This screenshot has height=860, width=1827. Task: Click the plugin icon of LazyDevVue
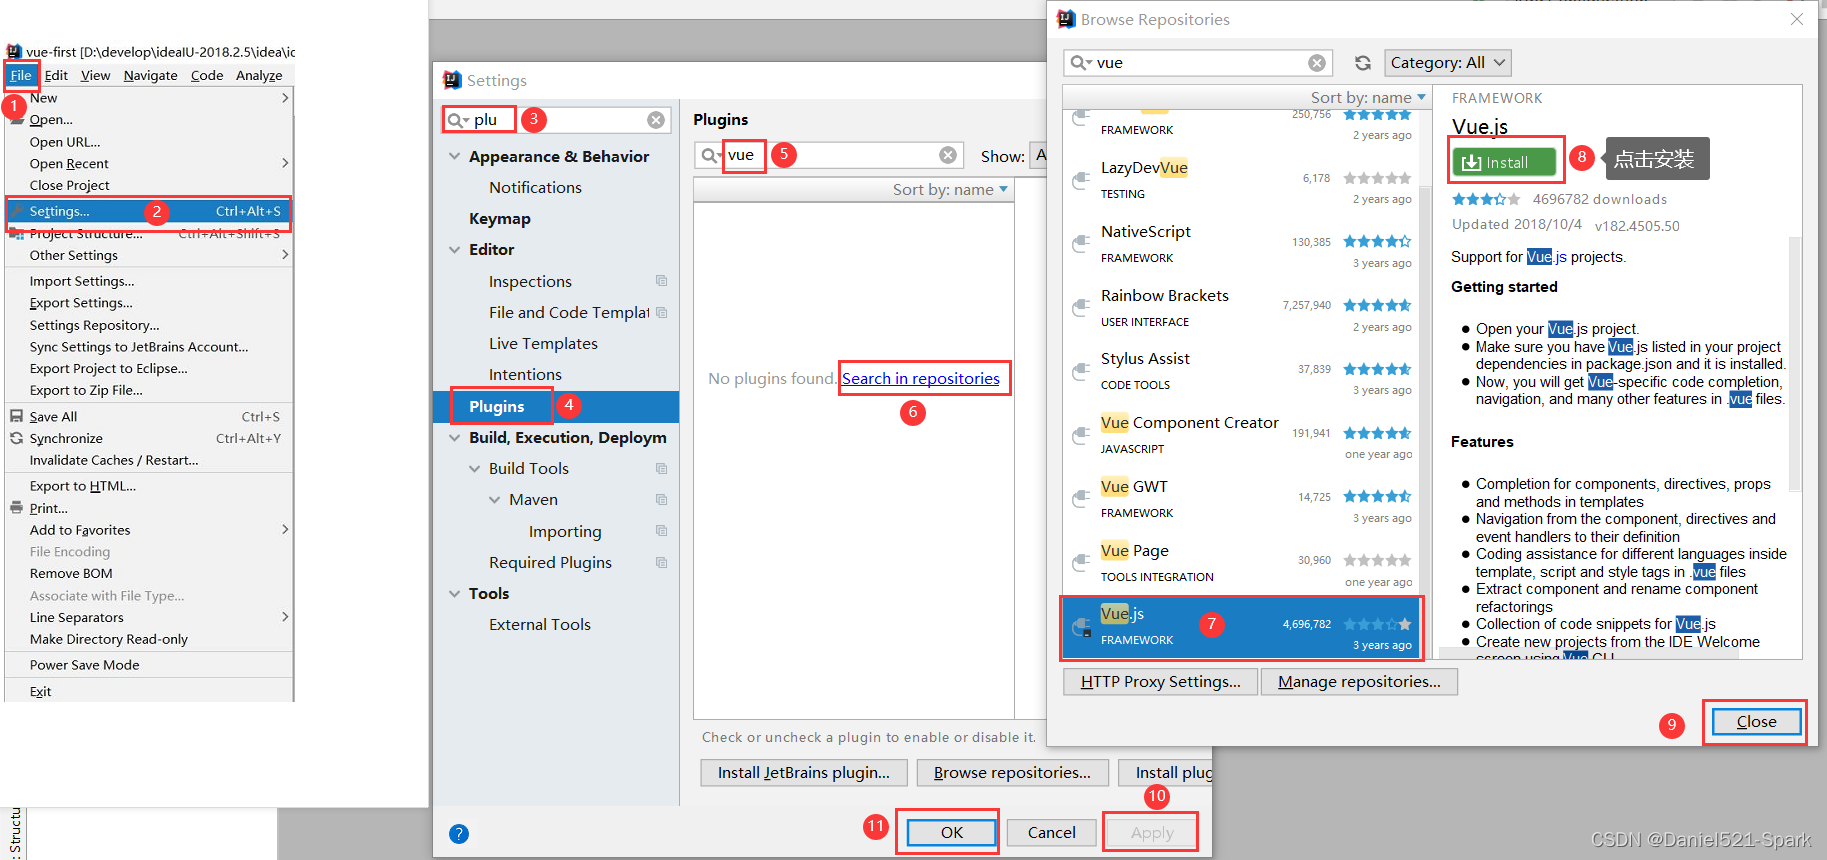click(x=1080, y=180)
